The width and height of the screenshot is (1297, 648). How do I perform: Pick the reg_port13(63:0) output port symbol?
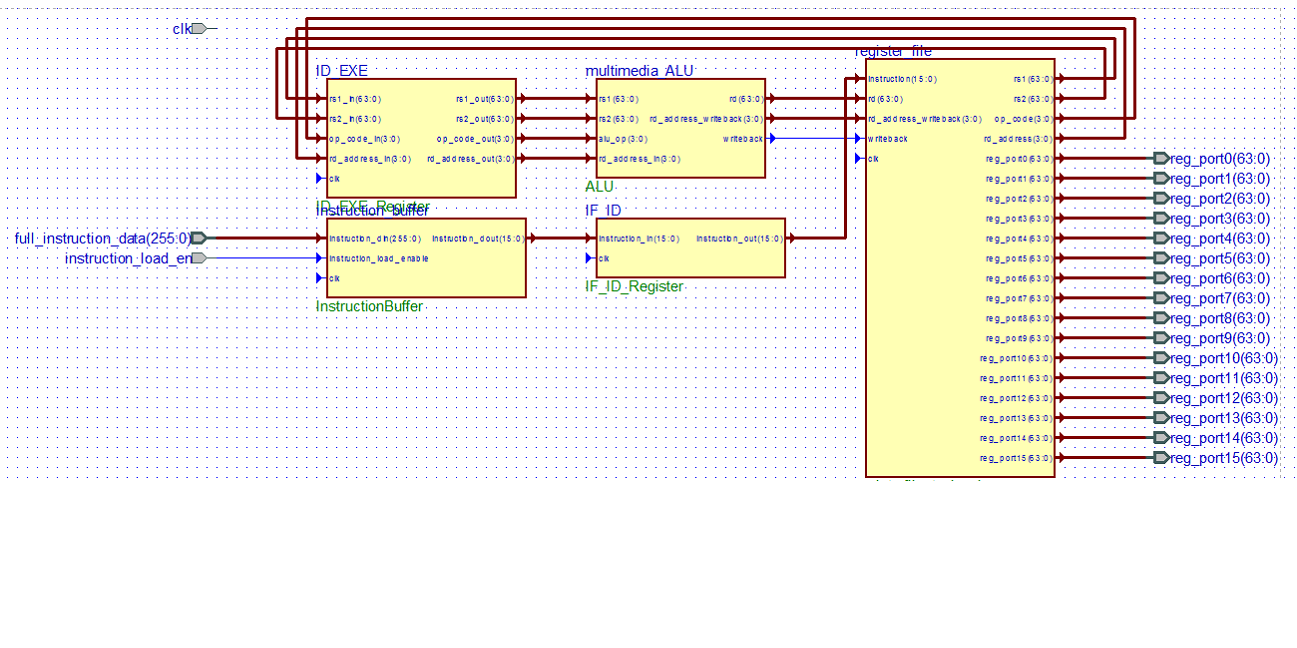click(x=1161, y=418)
